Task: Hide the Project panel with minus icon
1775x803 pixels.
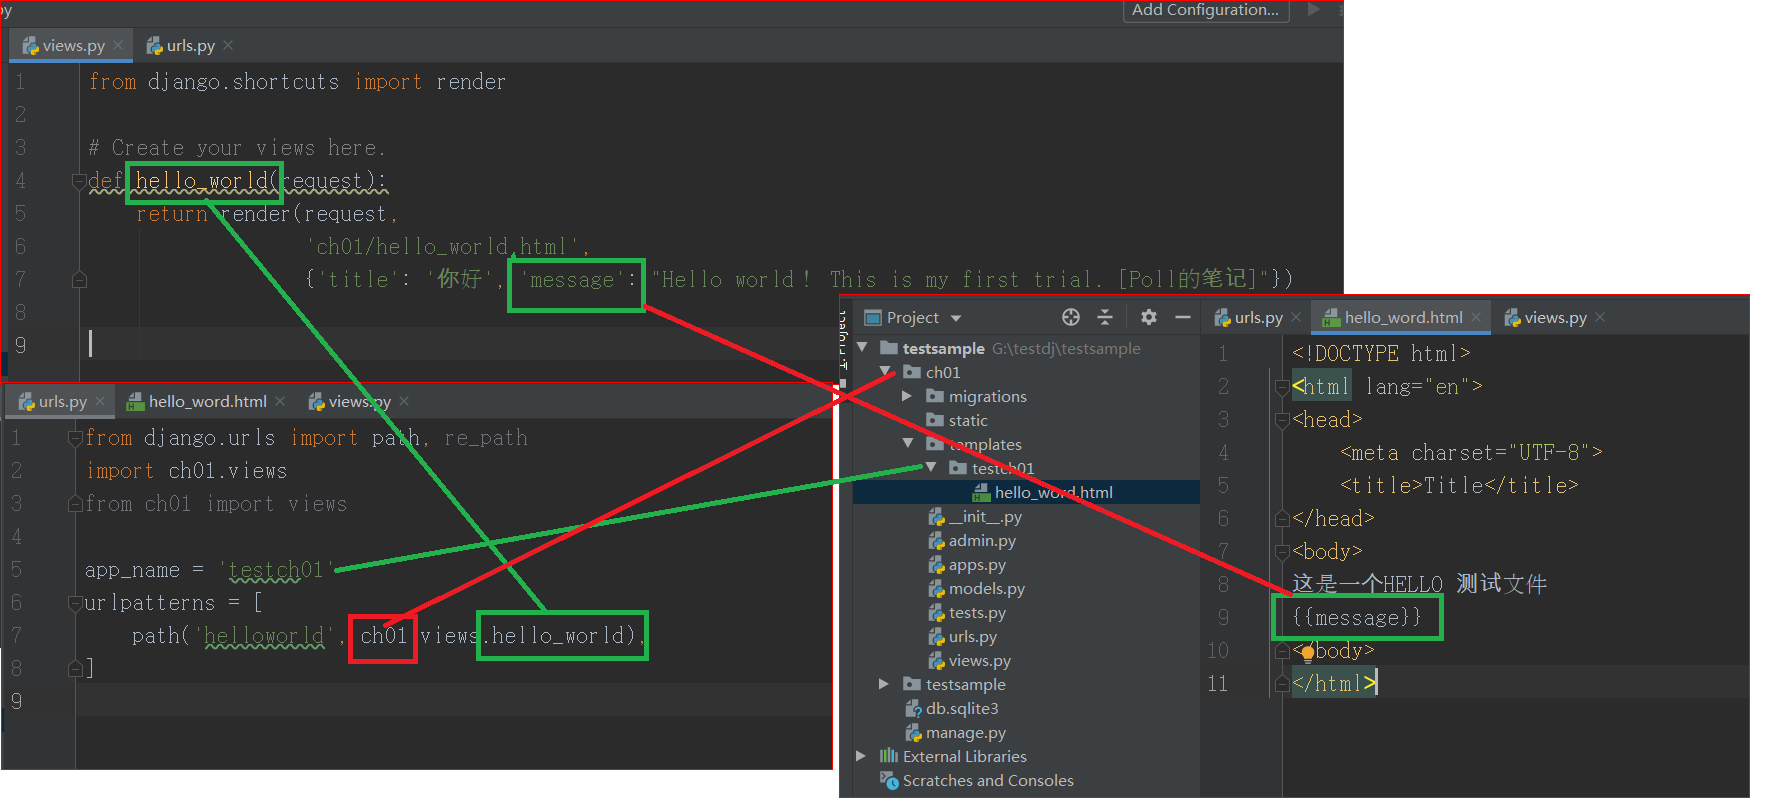Action: (x=1183, y=317)
